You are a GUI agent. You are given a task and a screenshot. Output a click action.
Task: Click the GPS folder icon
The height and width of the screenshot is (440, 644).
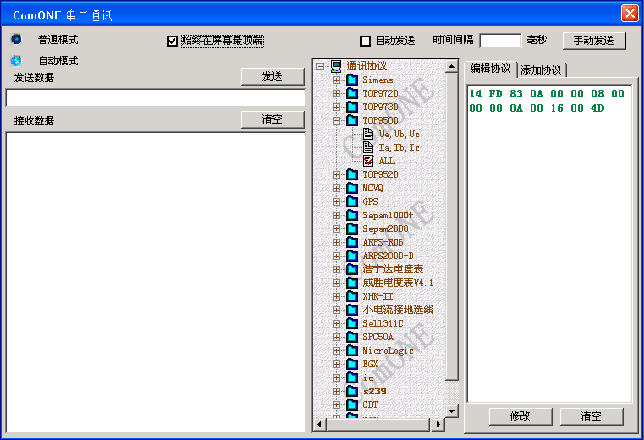pos(352,201)
